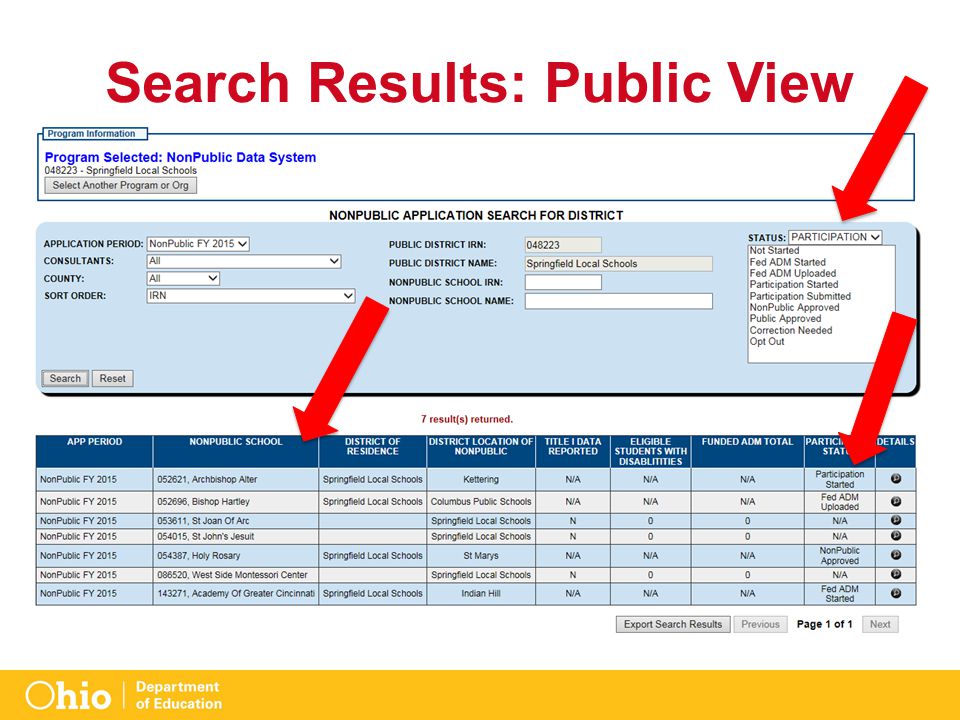
Task: Open the County dropdown
Action: 183,279
